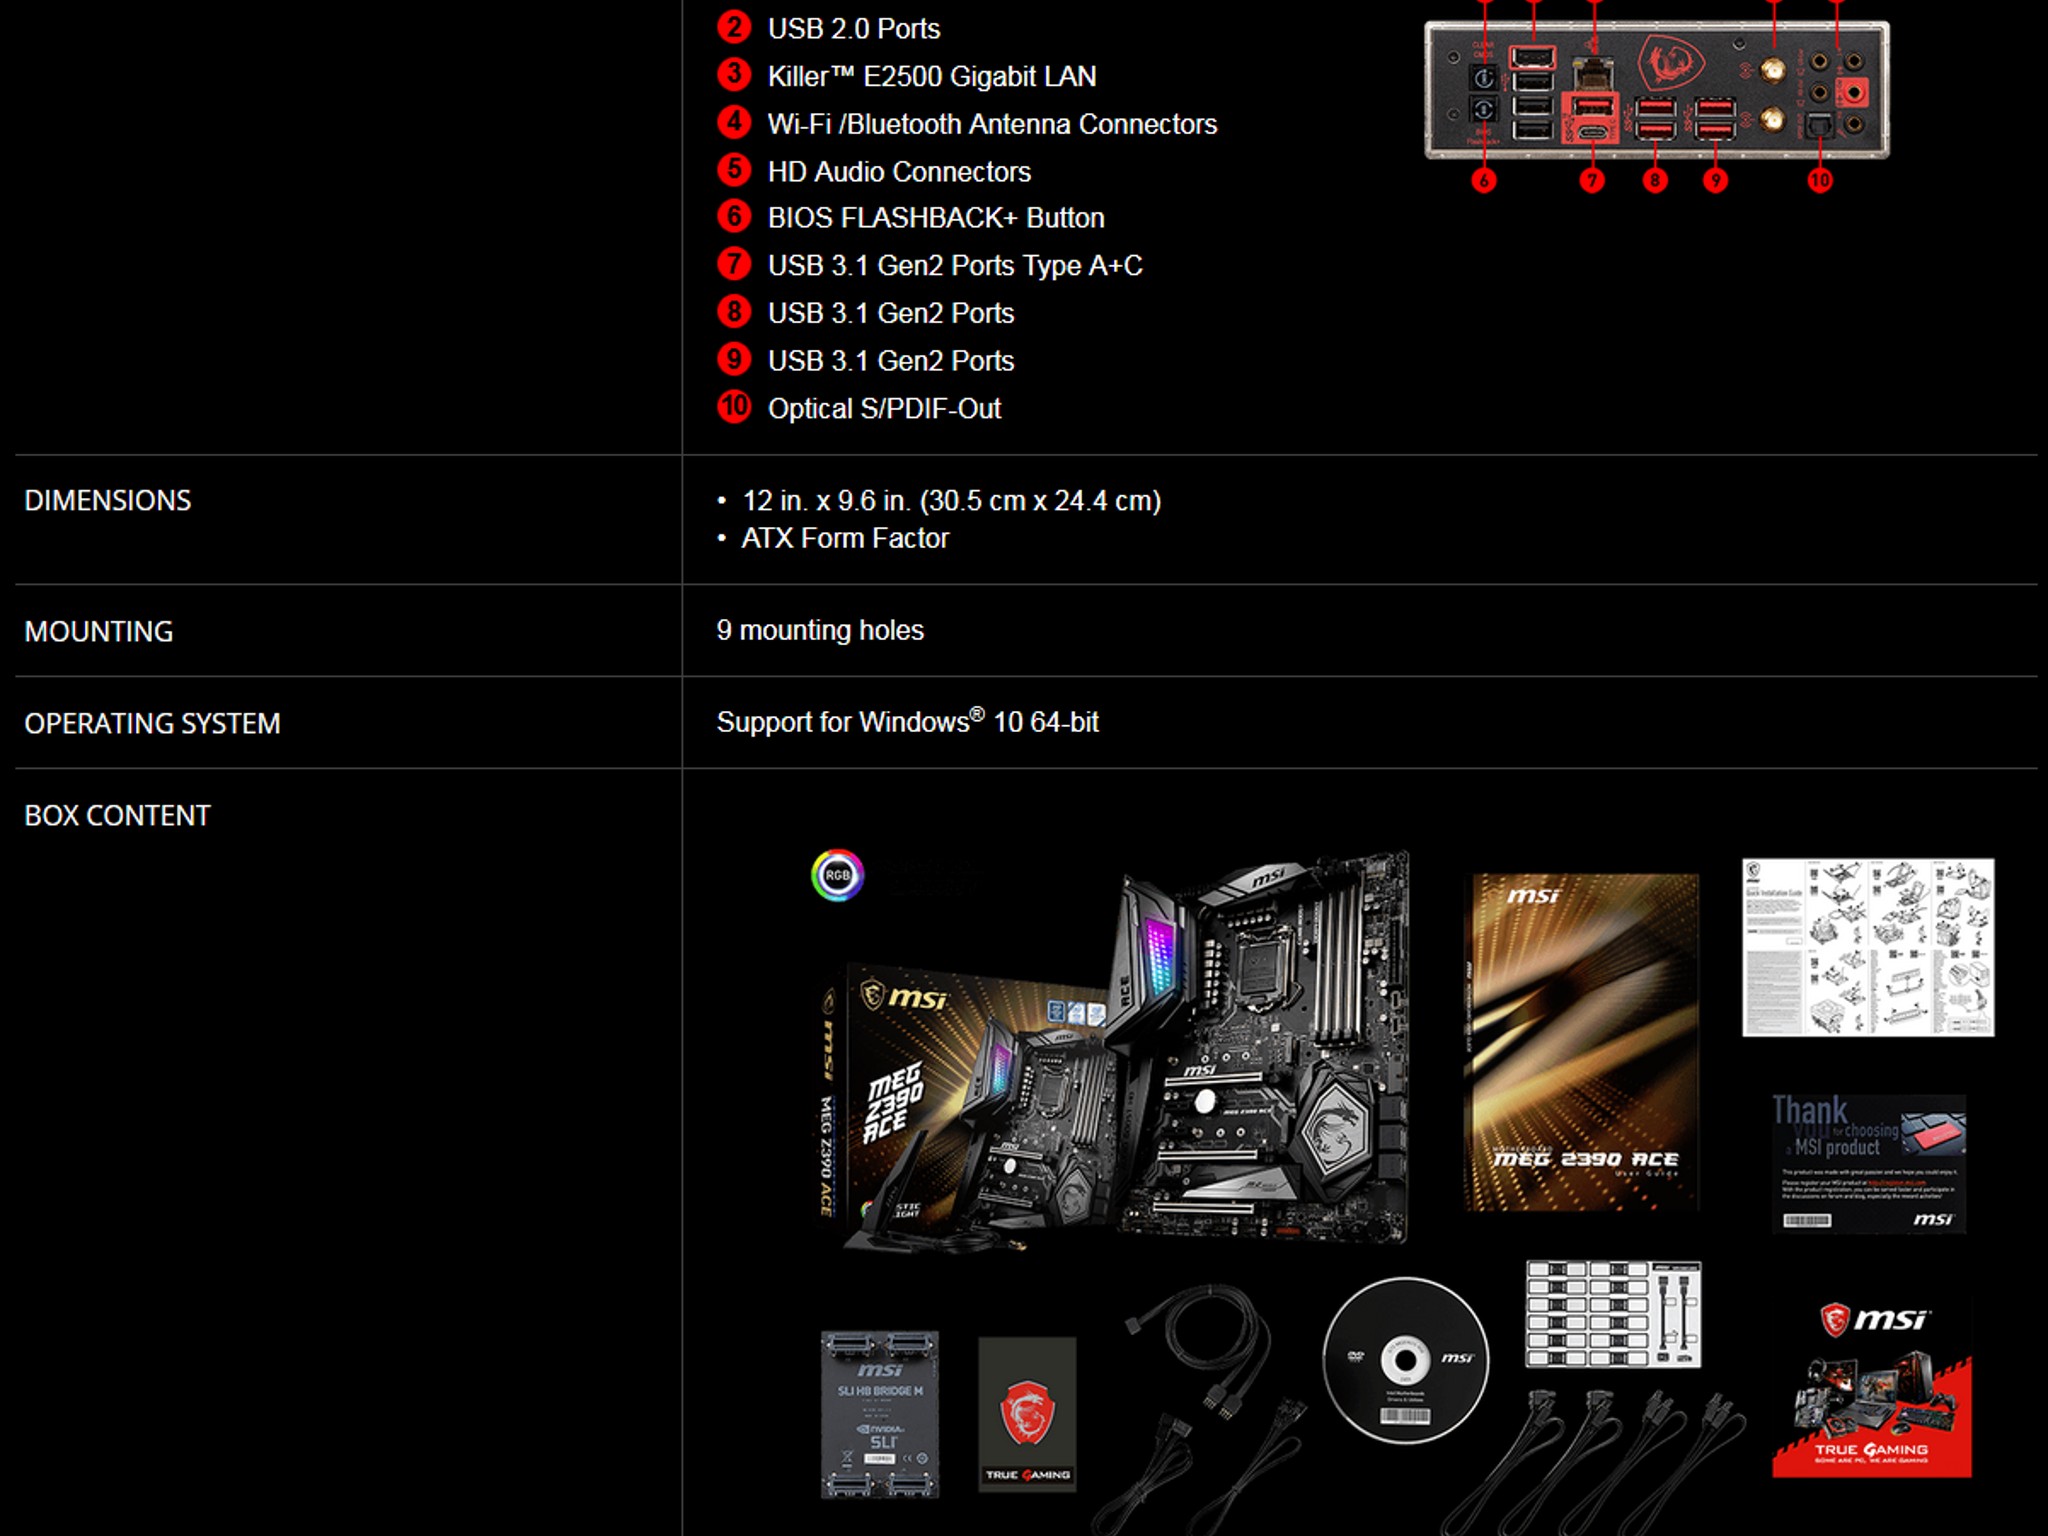Click marker 9 under the I/O panel diagram
The image size is (2048, 1536).
pos(1716,181)
